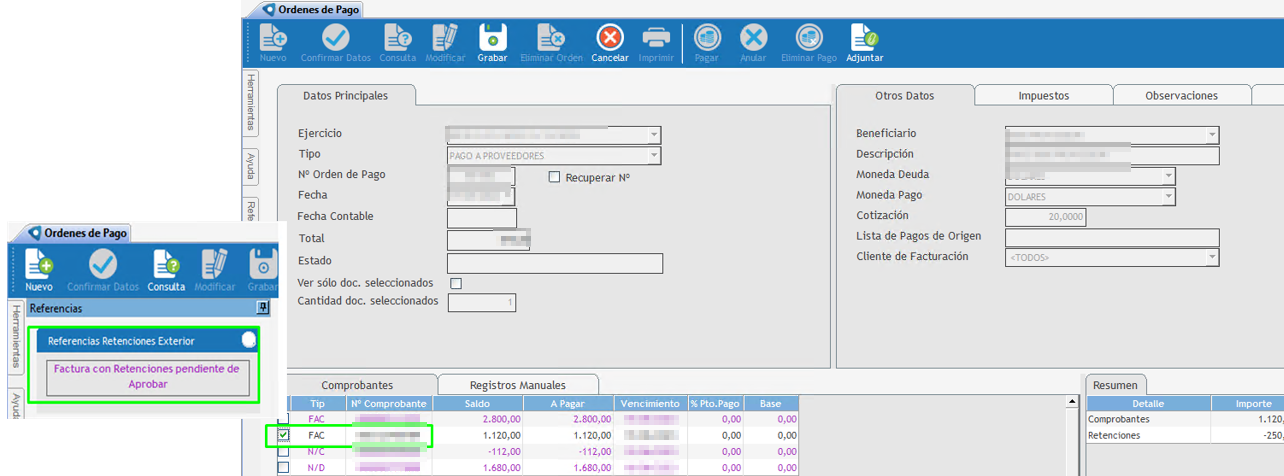Switch to the Datos Principales tab
The image size is (1284, 476).
[345, 96]
